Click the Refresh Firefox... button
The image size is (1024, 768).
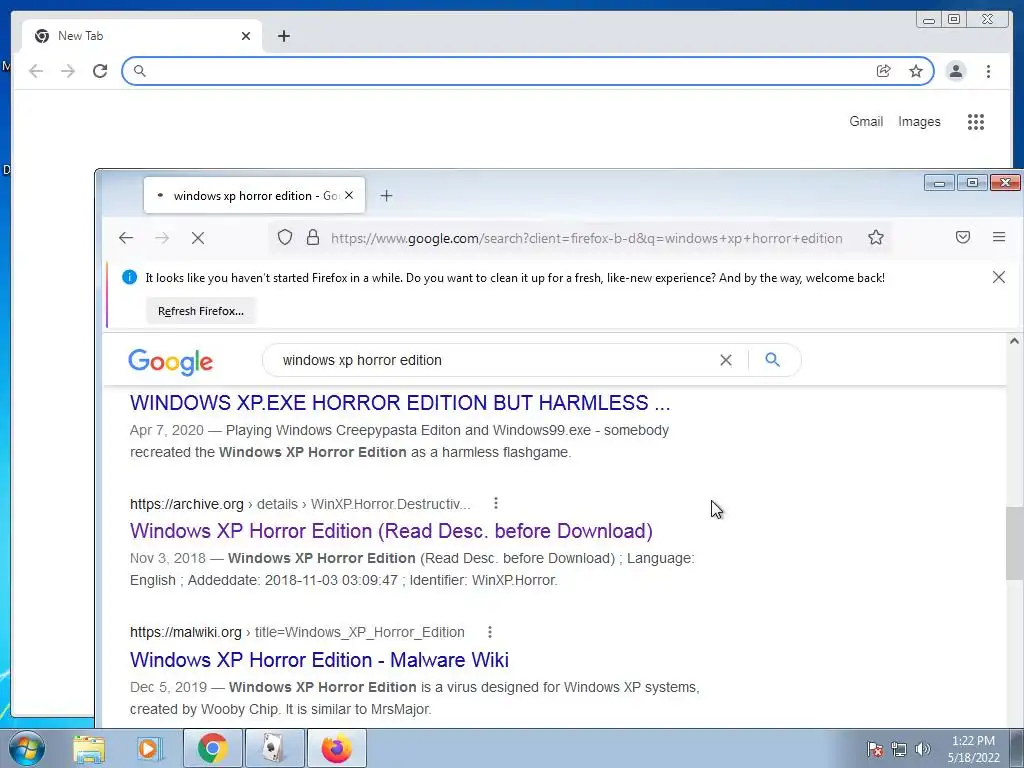tap(200, 311)
